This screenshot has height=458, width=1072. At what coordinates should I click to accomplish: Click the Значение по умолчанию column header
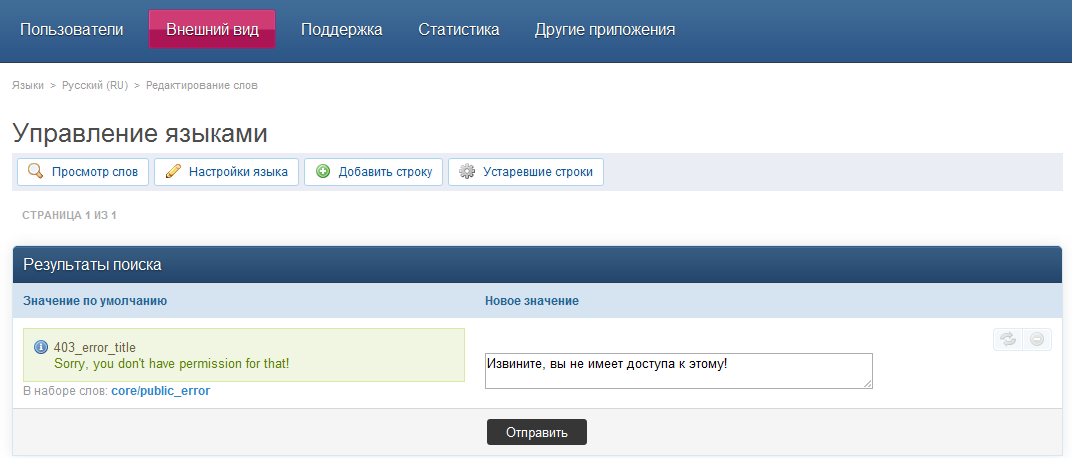pos(95,301)
